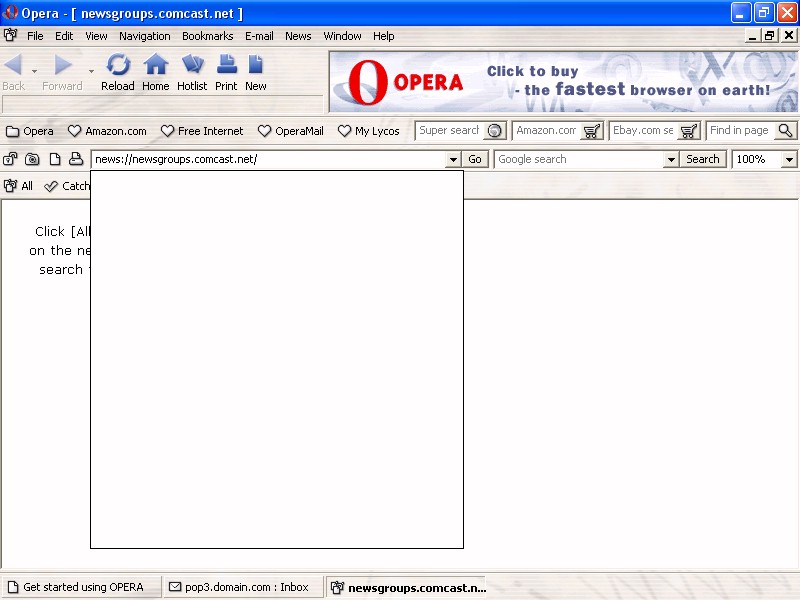Open the View menu
Image resolution: width=800 pixels, height=600 pixels.
pos(96,36)
